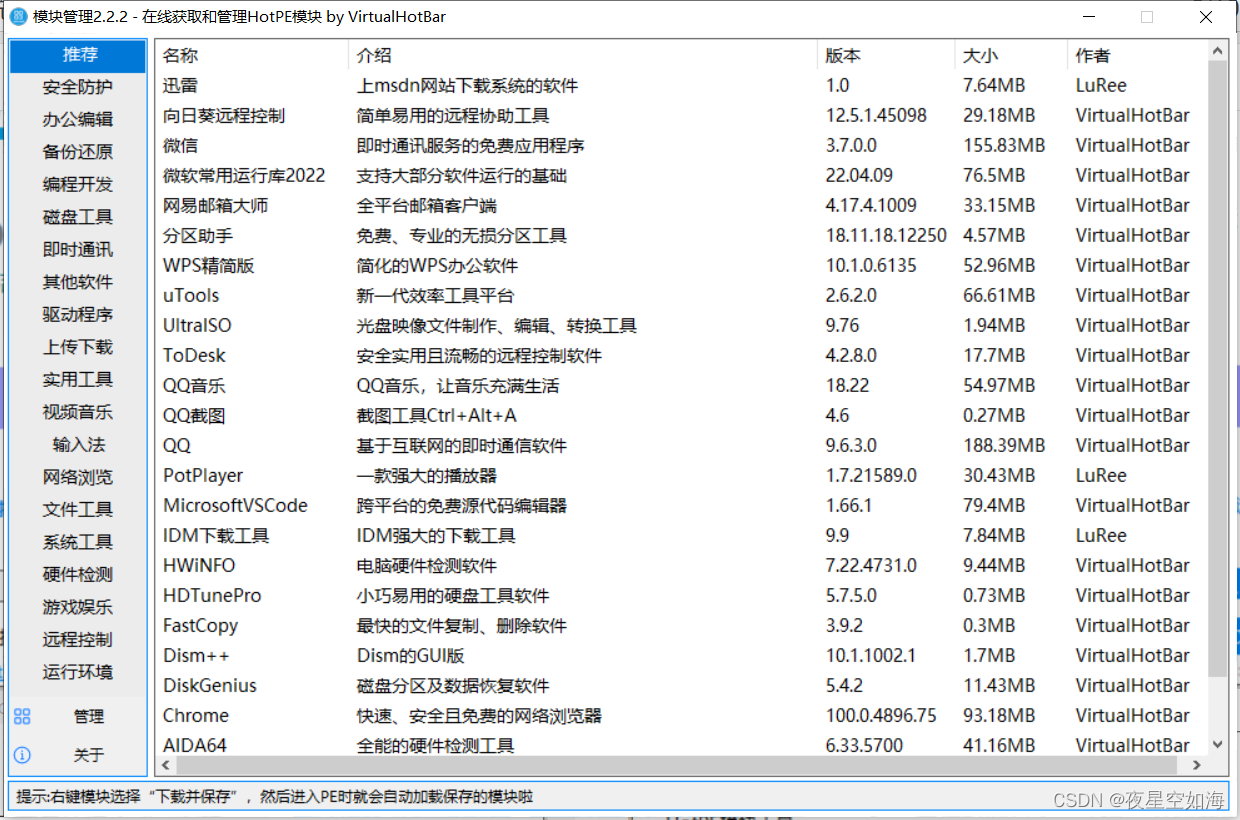This screenshot has width=1240, height=820.
Task: Select the Dism++ module row
Action: tap(681, 655)
